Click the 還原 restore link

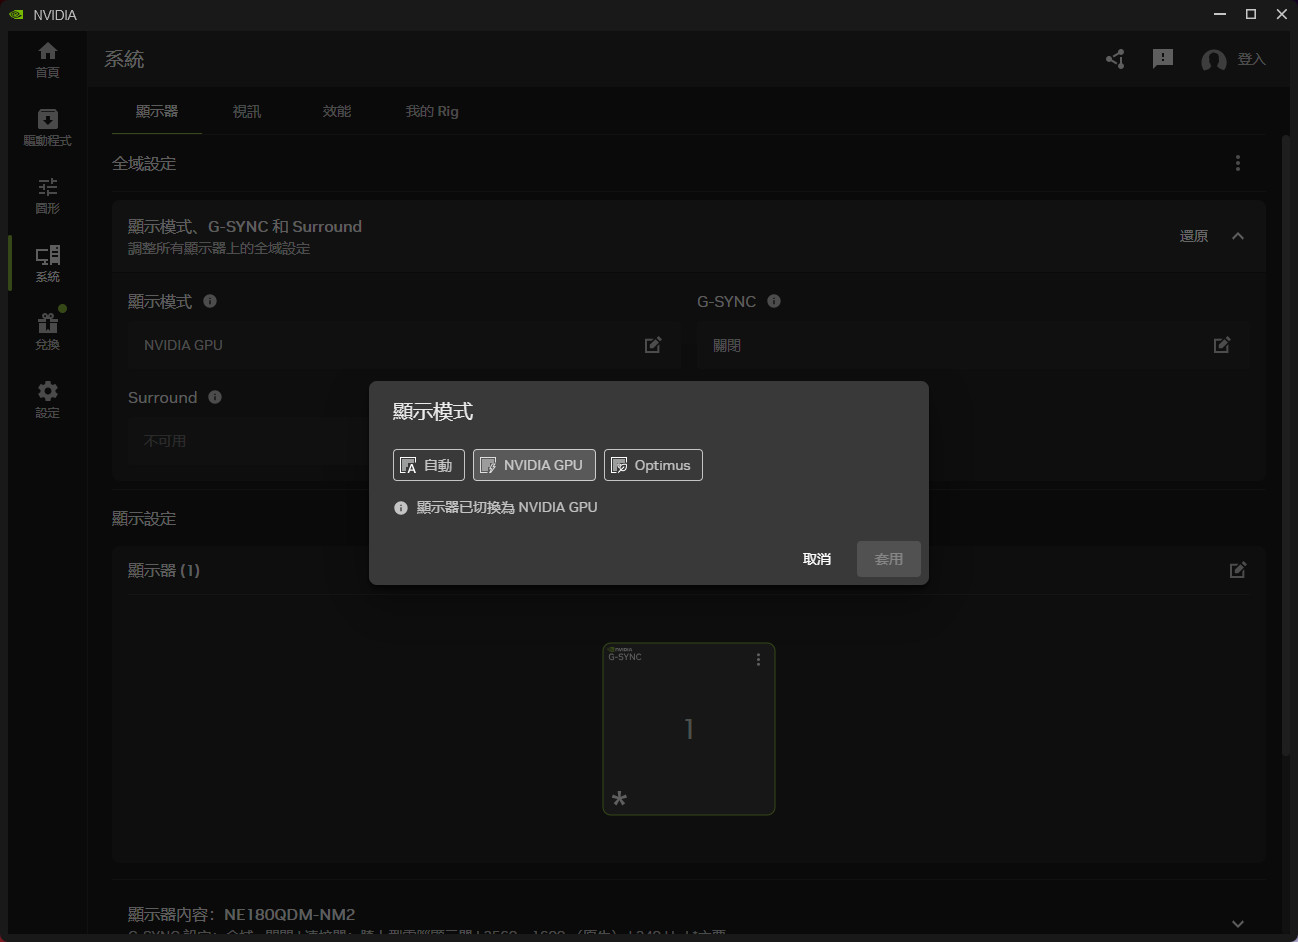point(1193,236)
